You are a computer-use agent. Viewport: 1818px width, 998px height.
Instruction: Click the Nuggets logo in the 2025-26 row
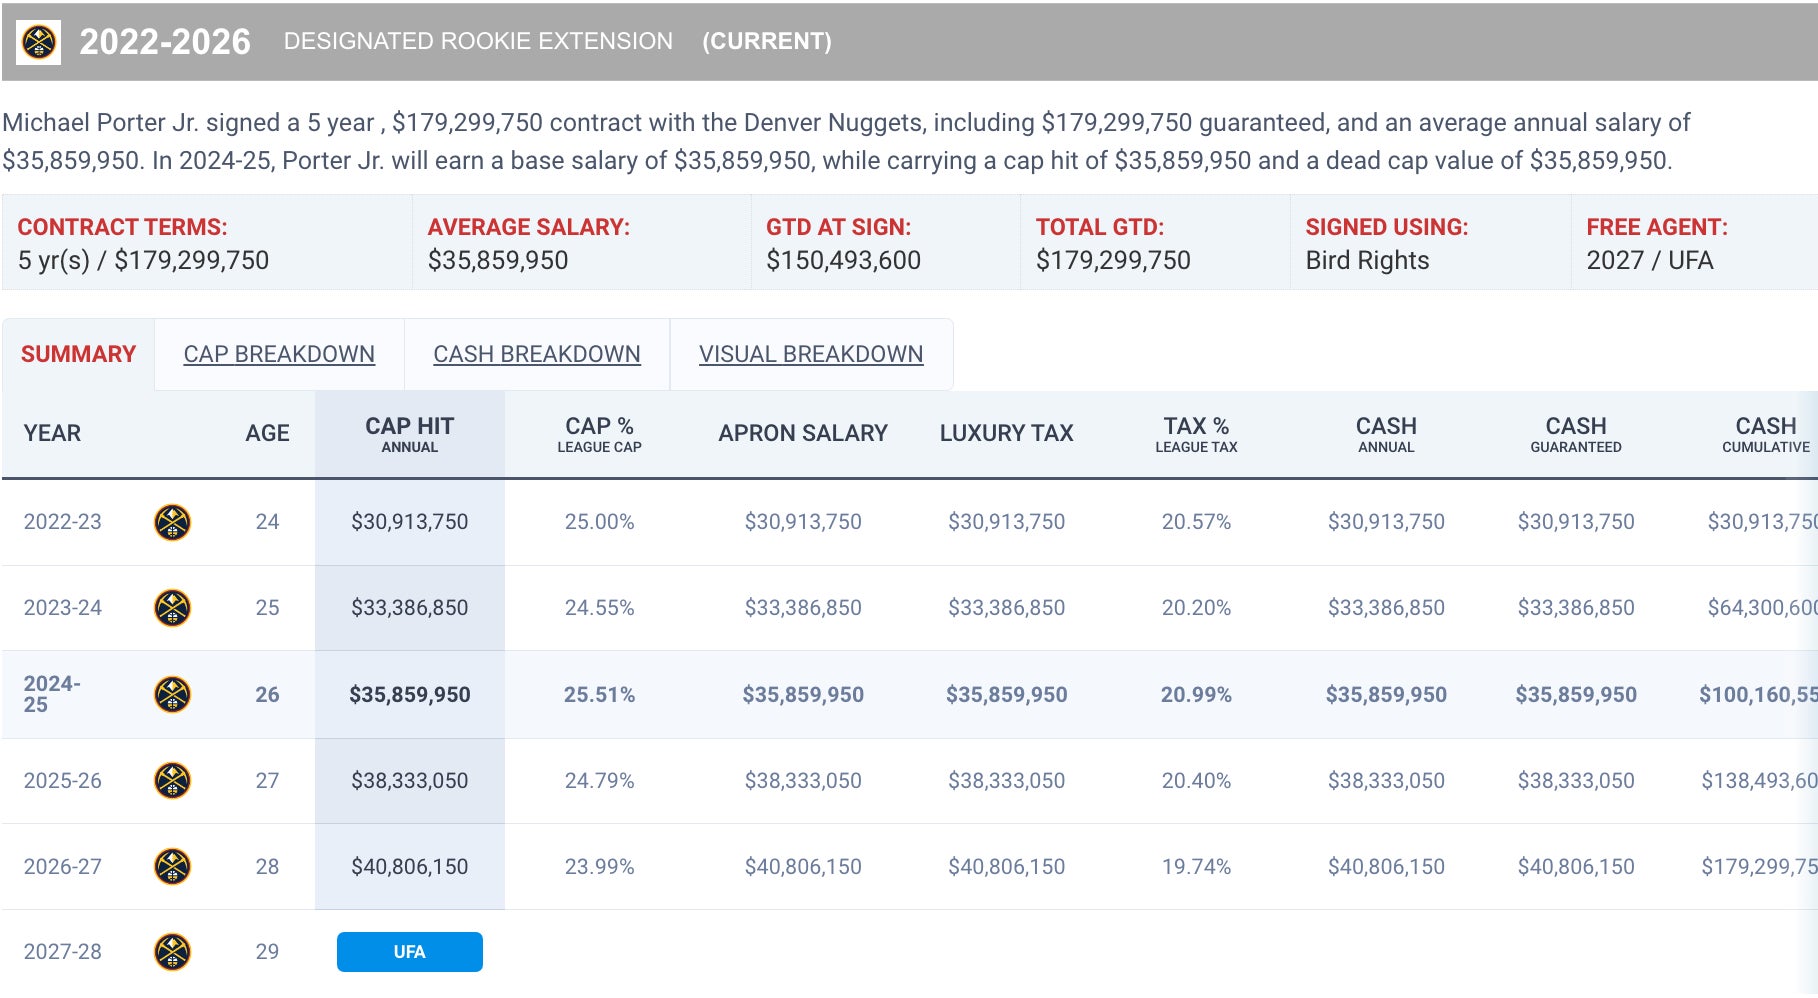pyautogui.click(x=172, y=780)
